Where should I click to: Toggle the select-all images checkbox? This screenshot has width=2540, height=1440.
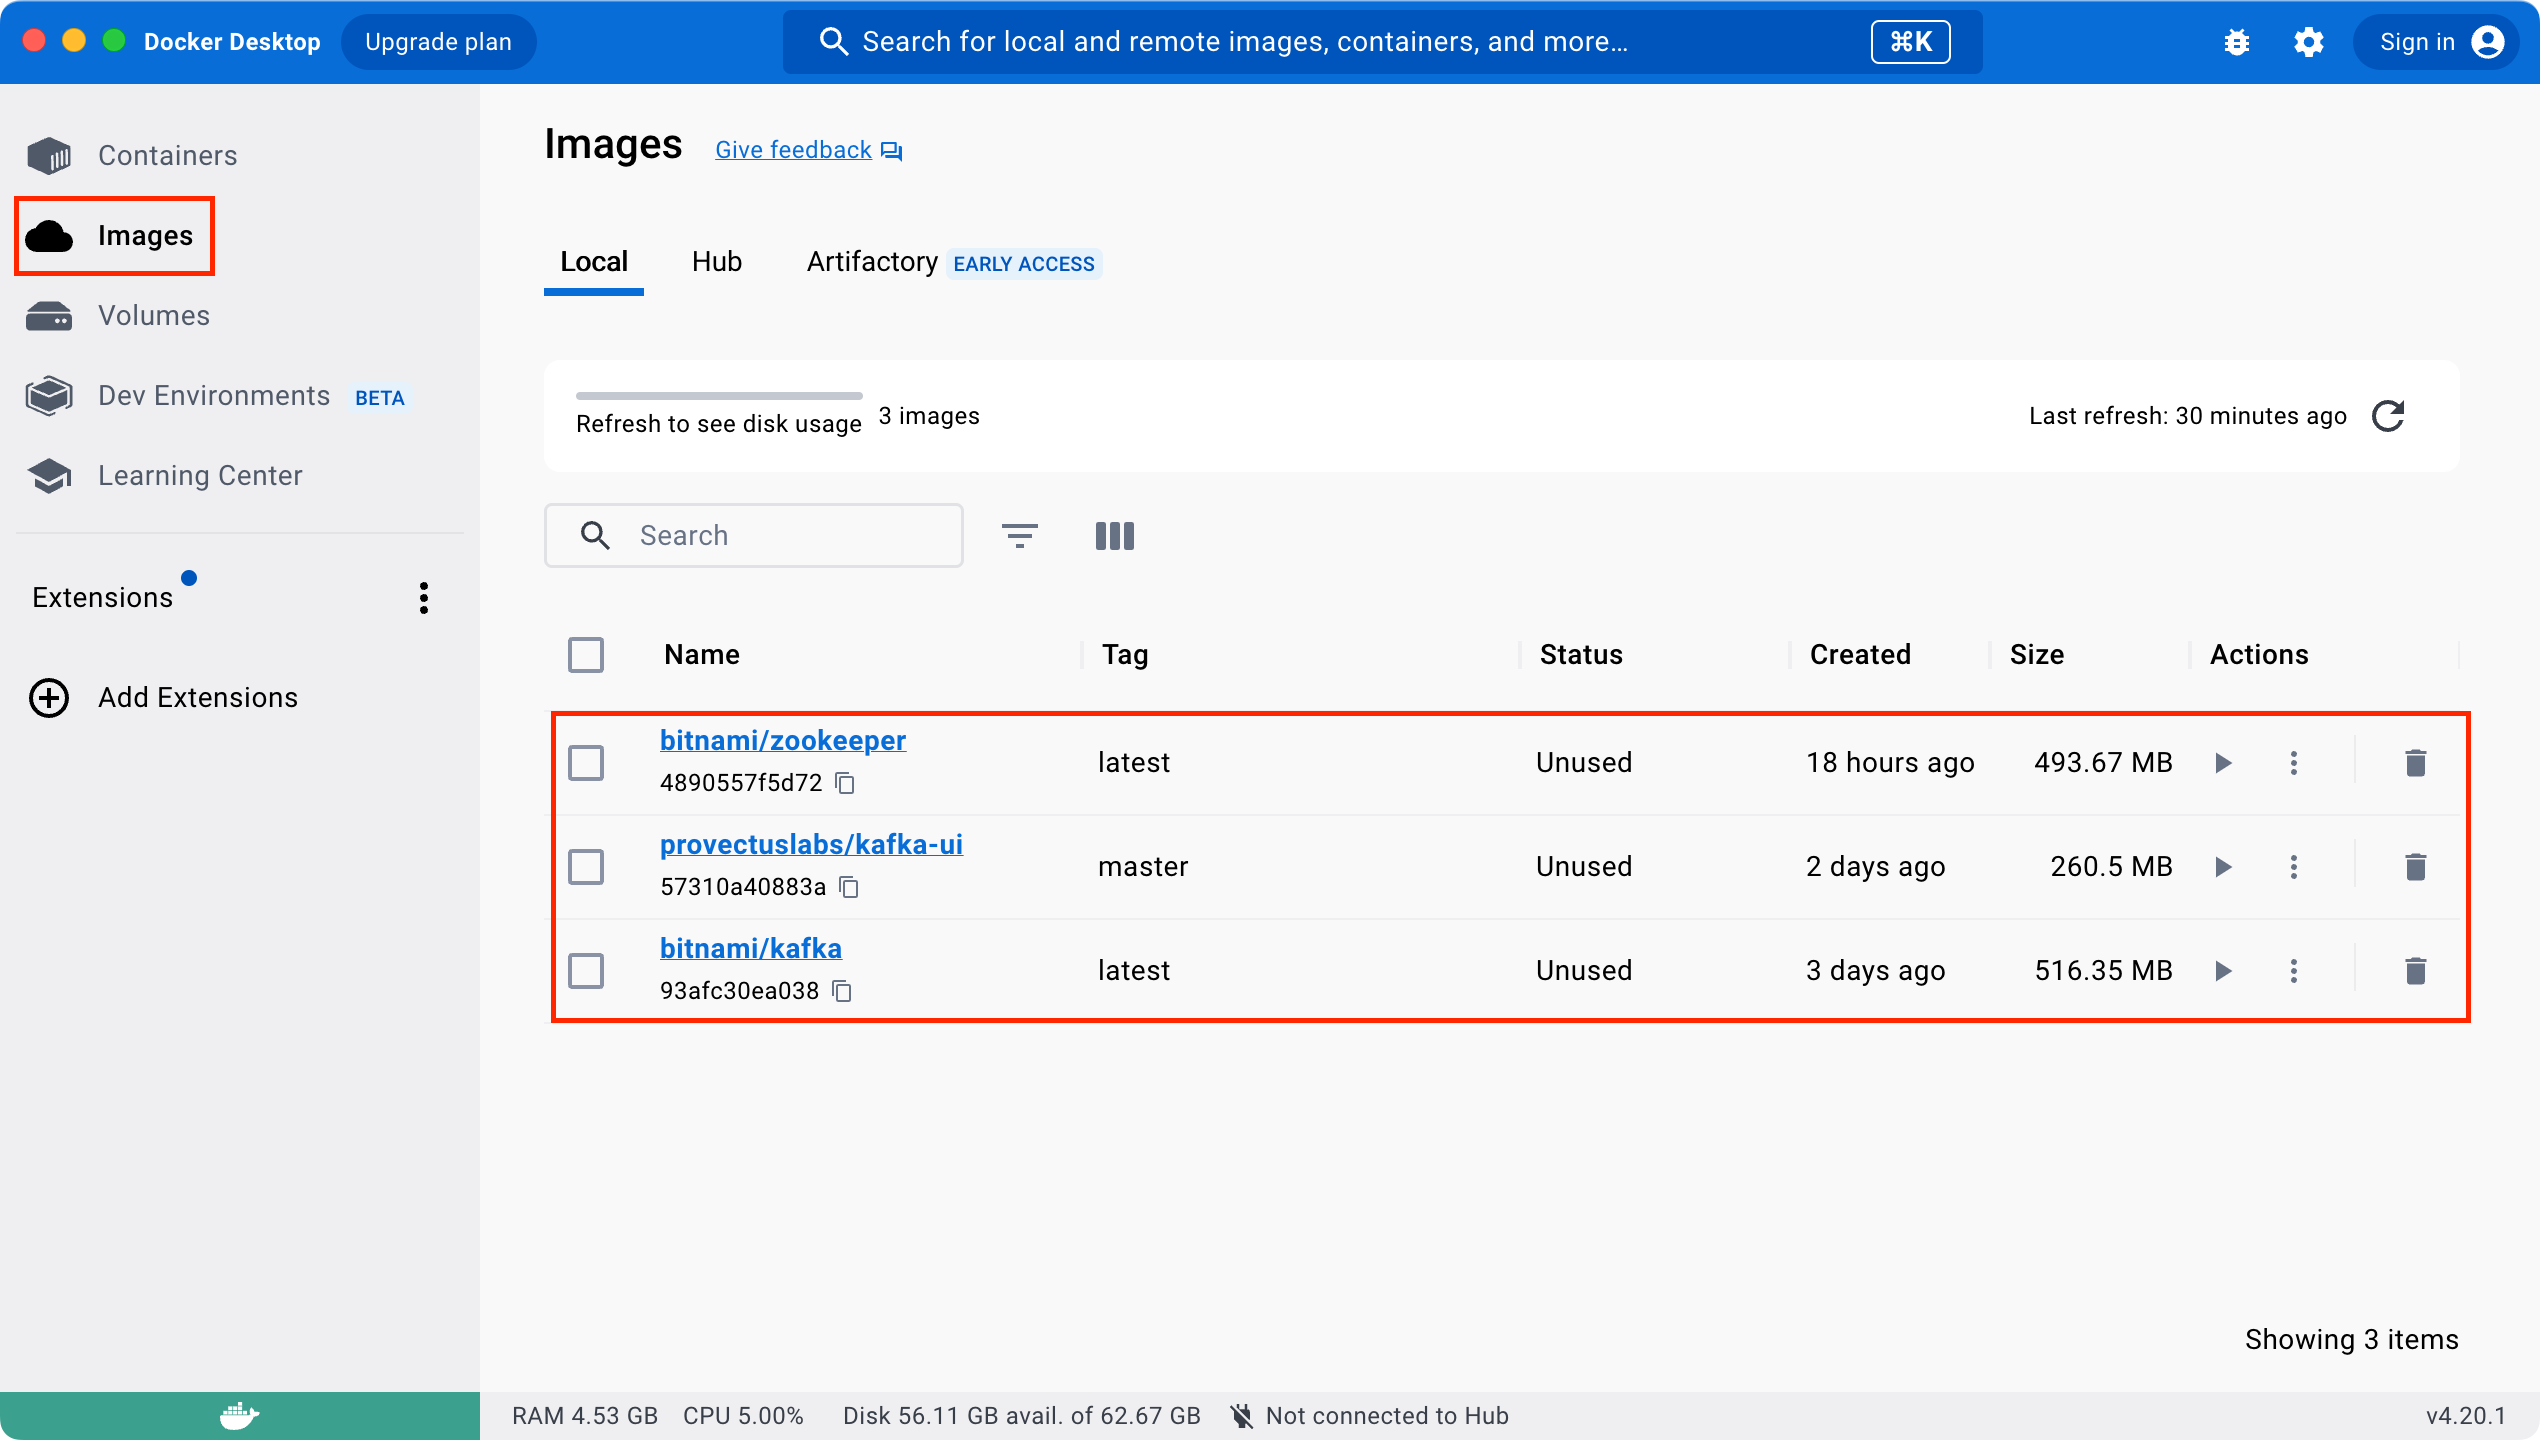click(x=586, y=655)
